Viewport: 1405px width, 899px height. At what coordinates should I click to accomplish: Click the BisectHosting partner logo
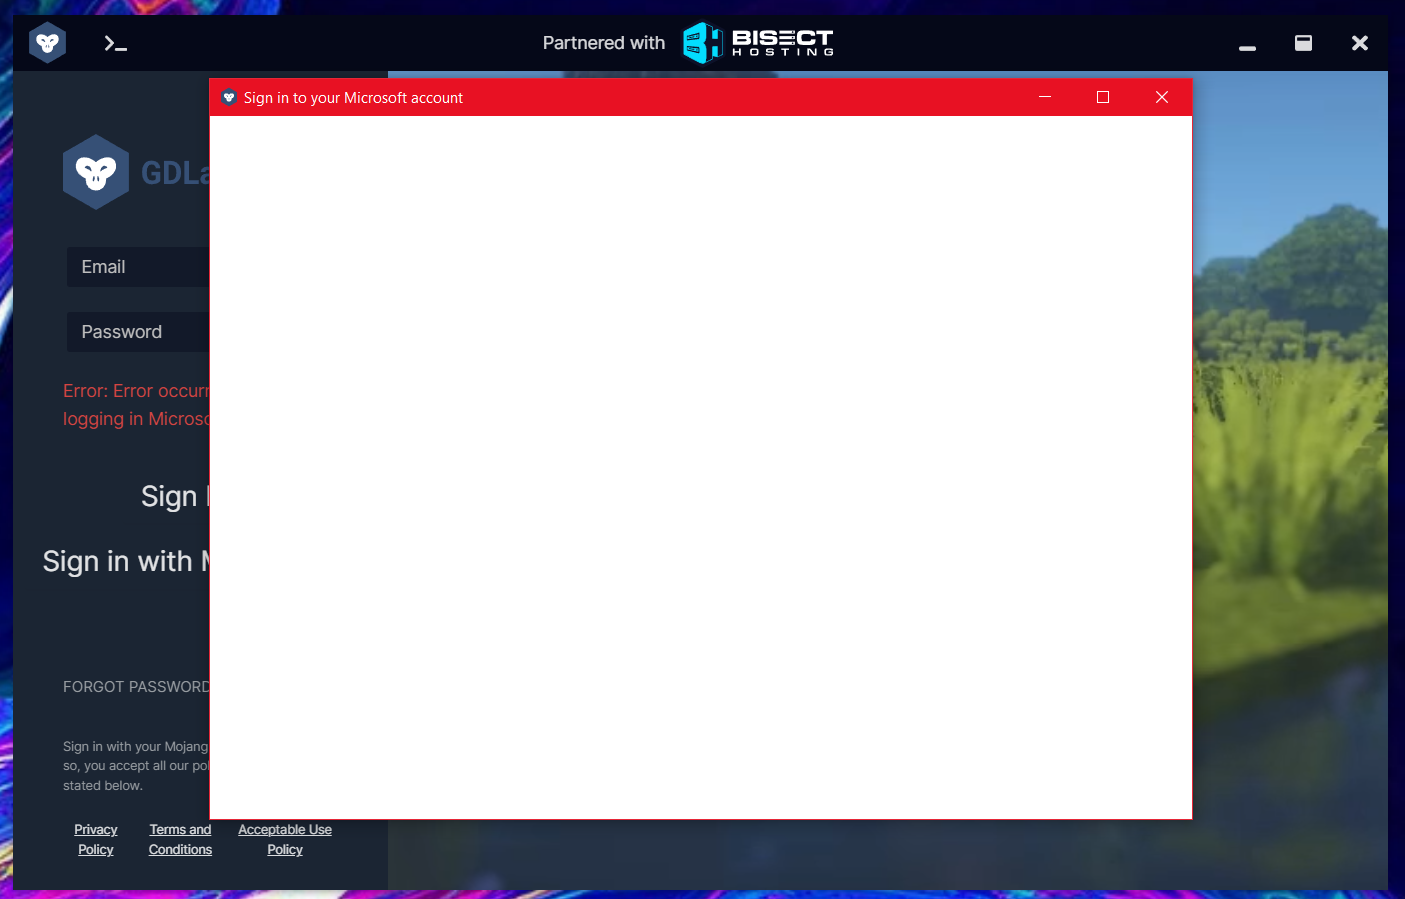coord(758,43)
